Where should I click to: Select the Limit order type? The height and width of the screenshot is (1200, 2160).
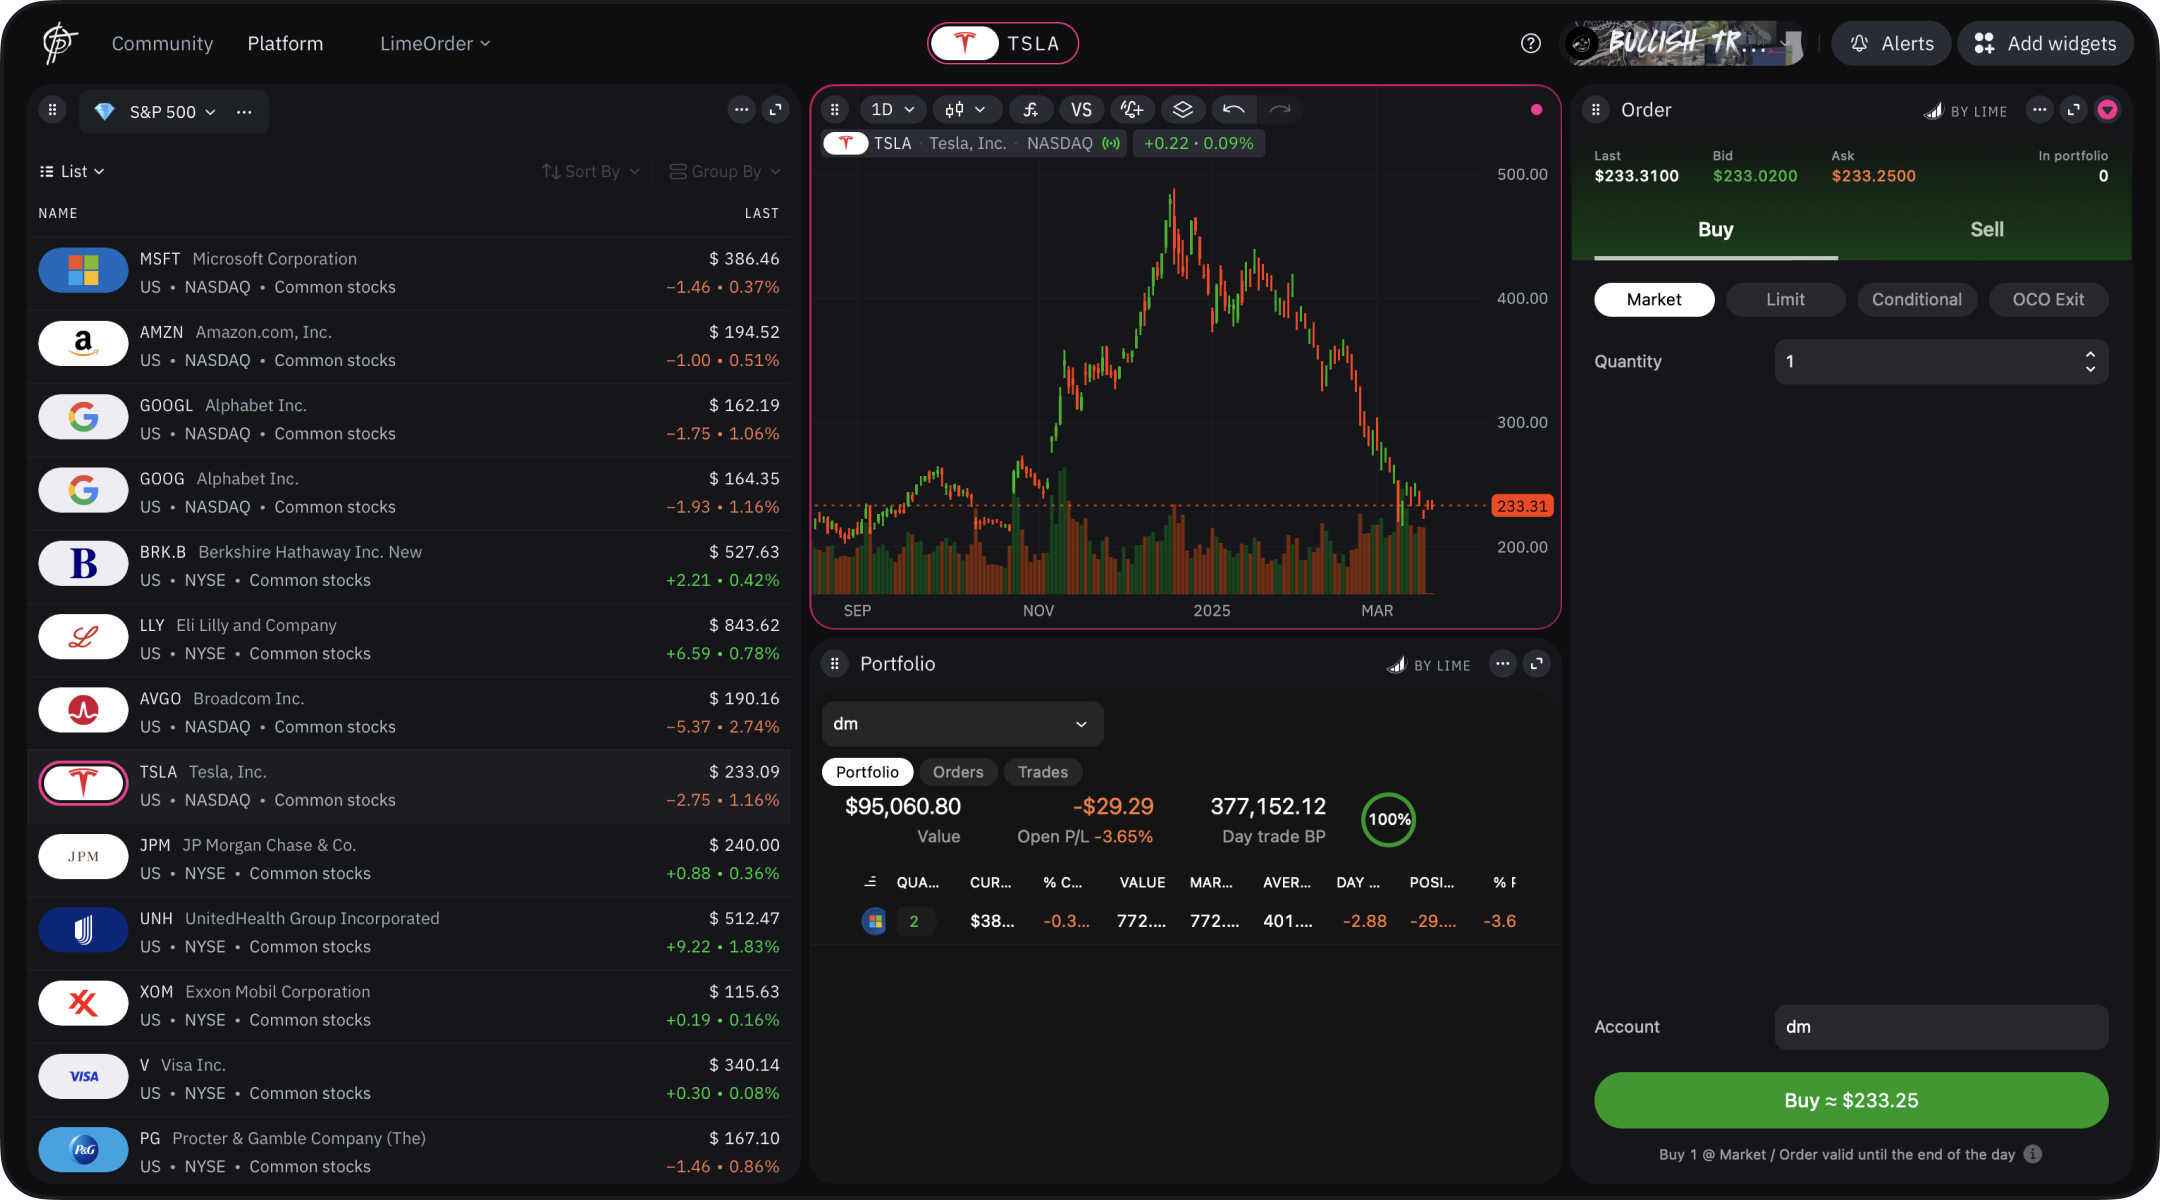tap(1785, 299)
